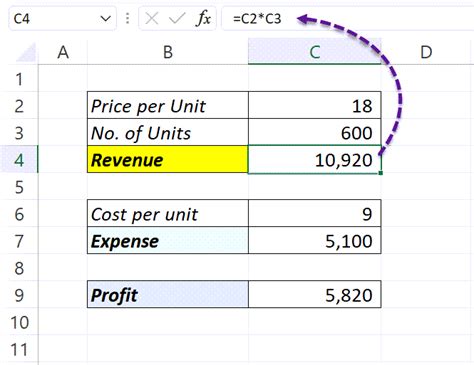Select column C header
This screenshot has height=365, width=474.
[315, 52]
